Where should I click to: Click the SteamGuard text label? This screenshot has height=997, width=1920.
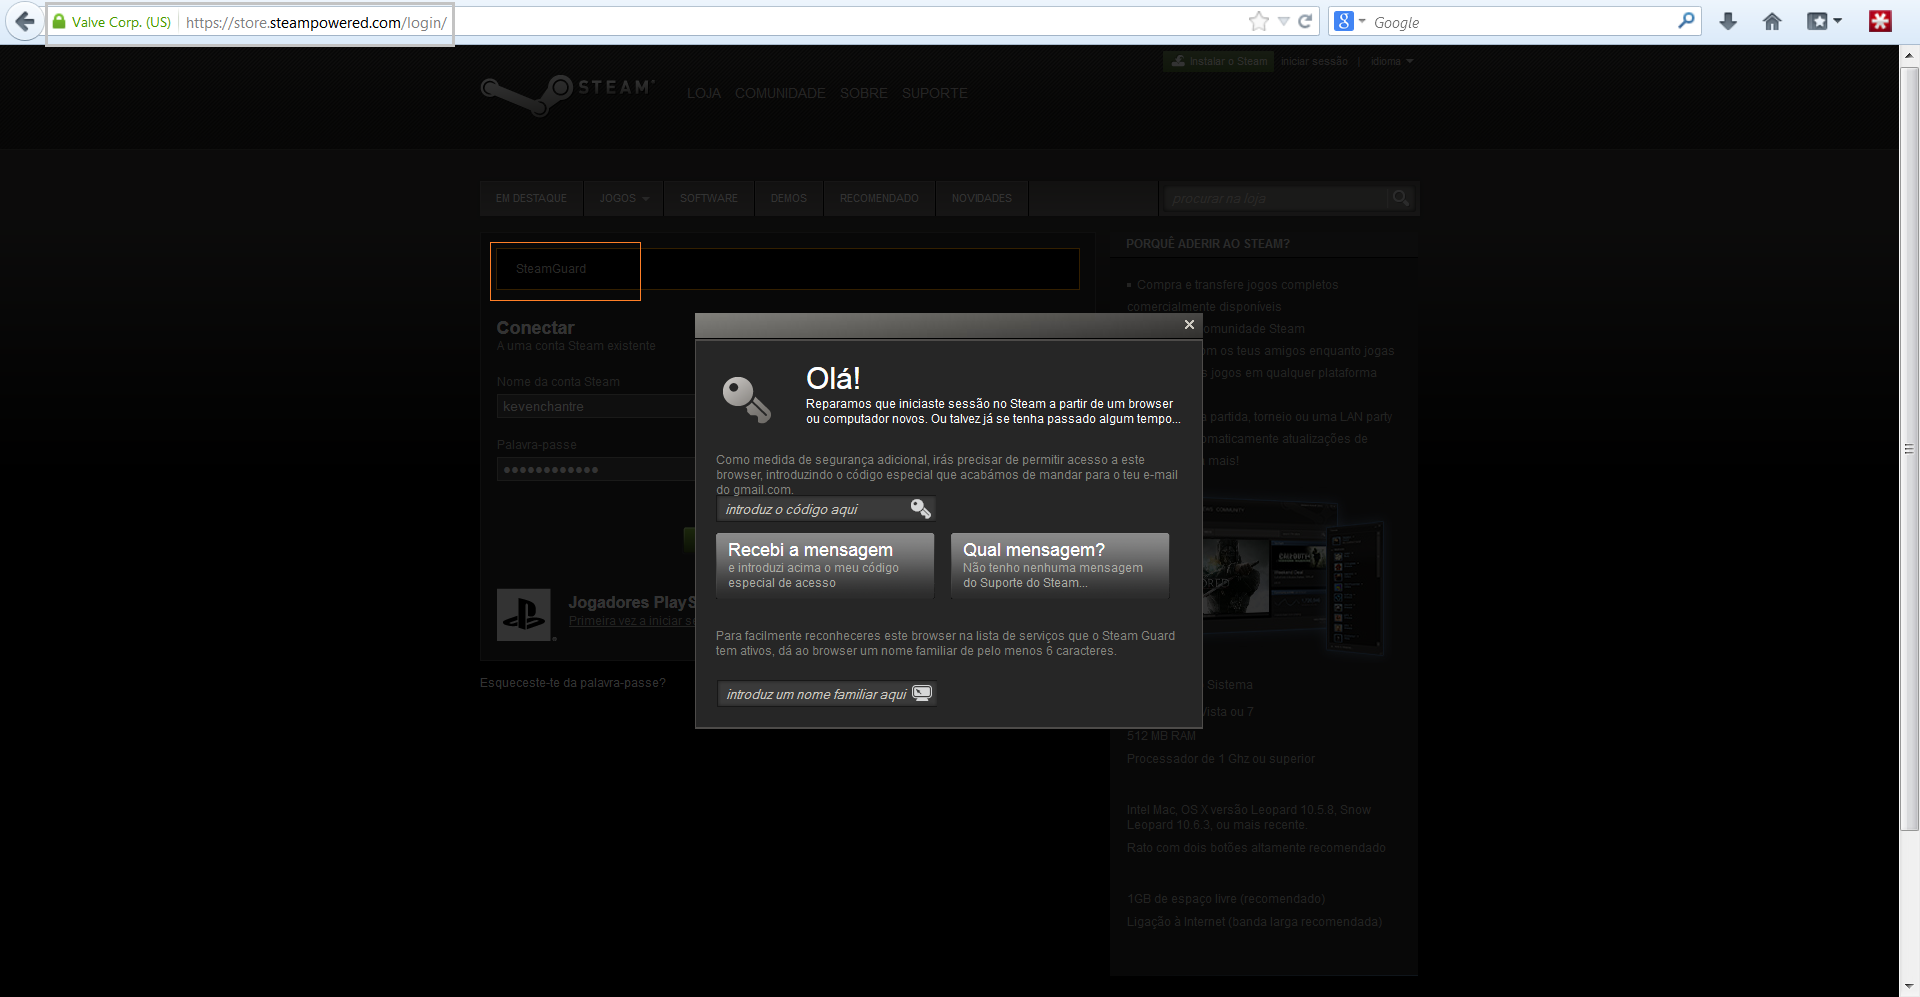pos(551,269)
